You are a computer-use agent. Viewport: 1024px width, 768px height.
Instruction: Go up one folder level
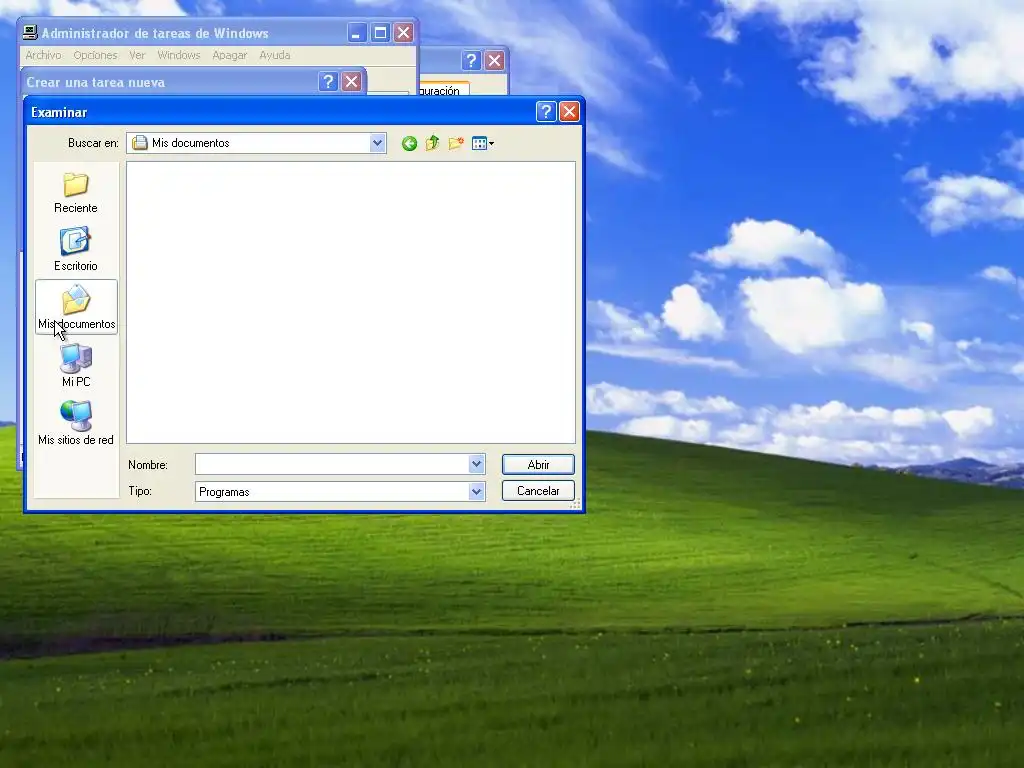(x=432, y=143)
